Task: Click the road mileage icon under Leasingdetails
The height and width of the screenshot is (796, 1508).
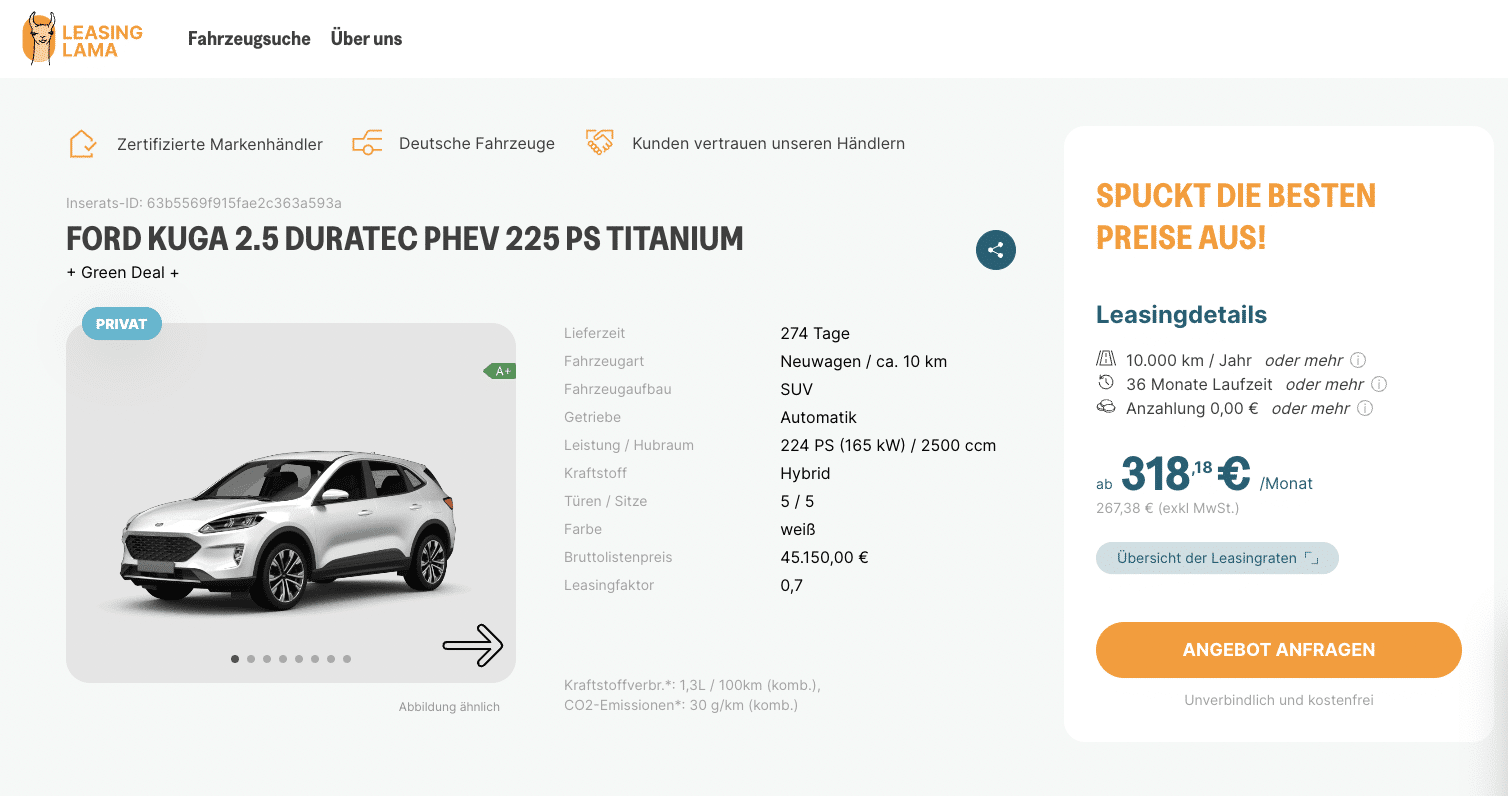Action: tap(1106, 359)
